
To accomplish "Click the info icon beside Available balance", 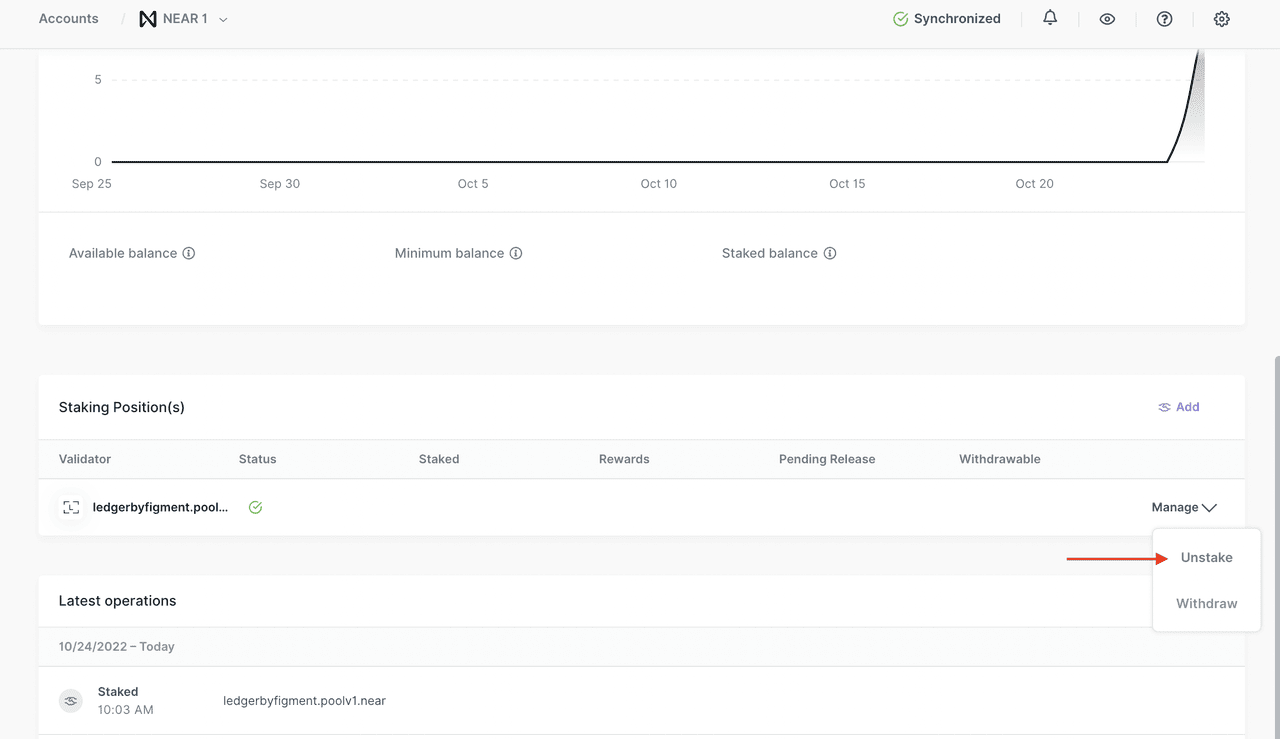I will click(189, 254).
